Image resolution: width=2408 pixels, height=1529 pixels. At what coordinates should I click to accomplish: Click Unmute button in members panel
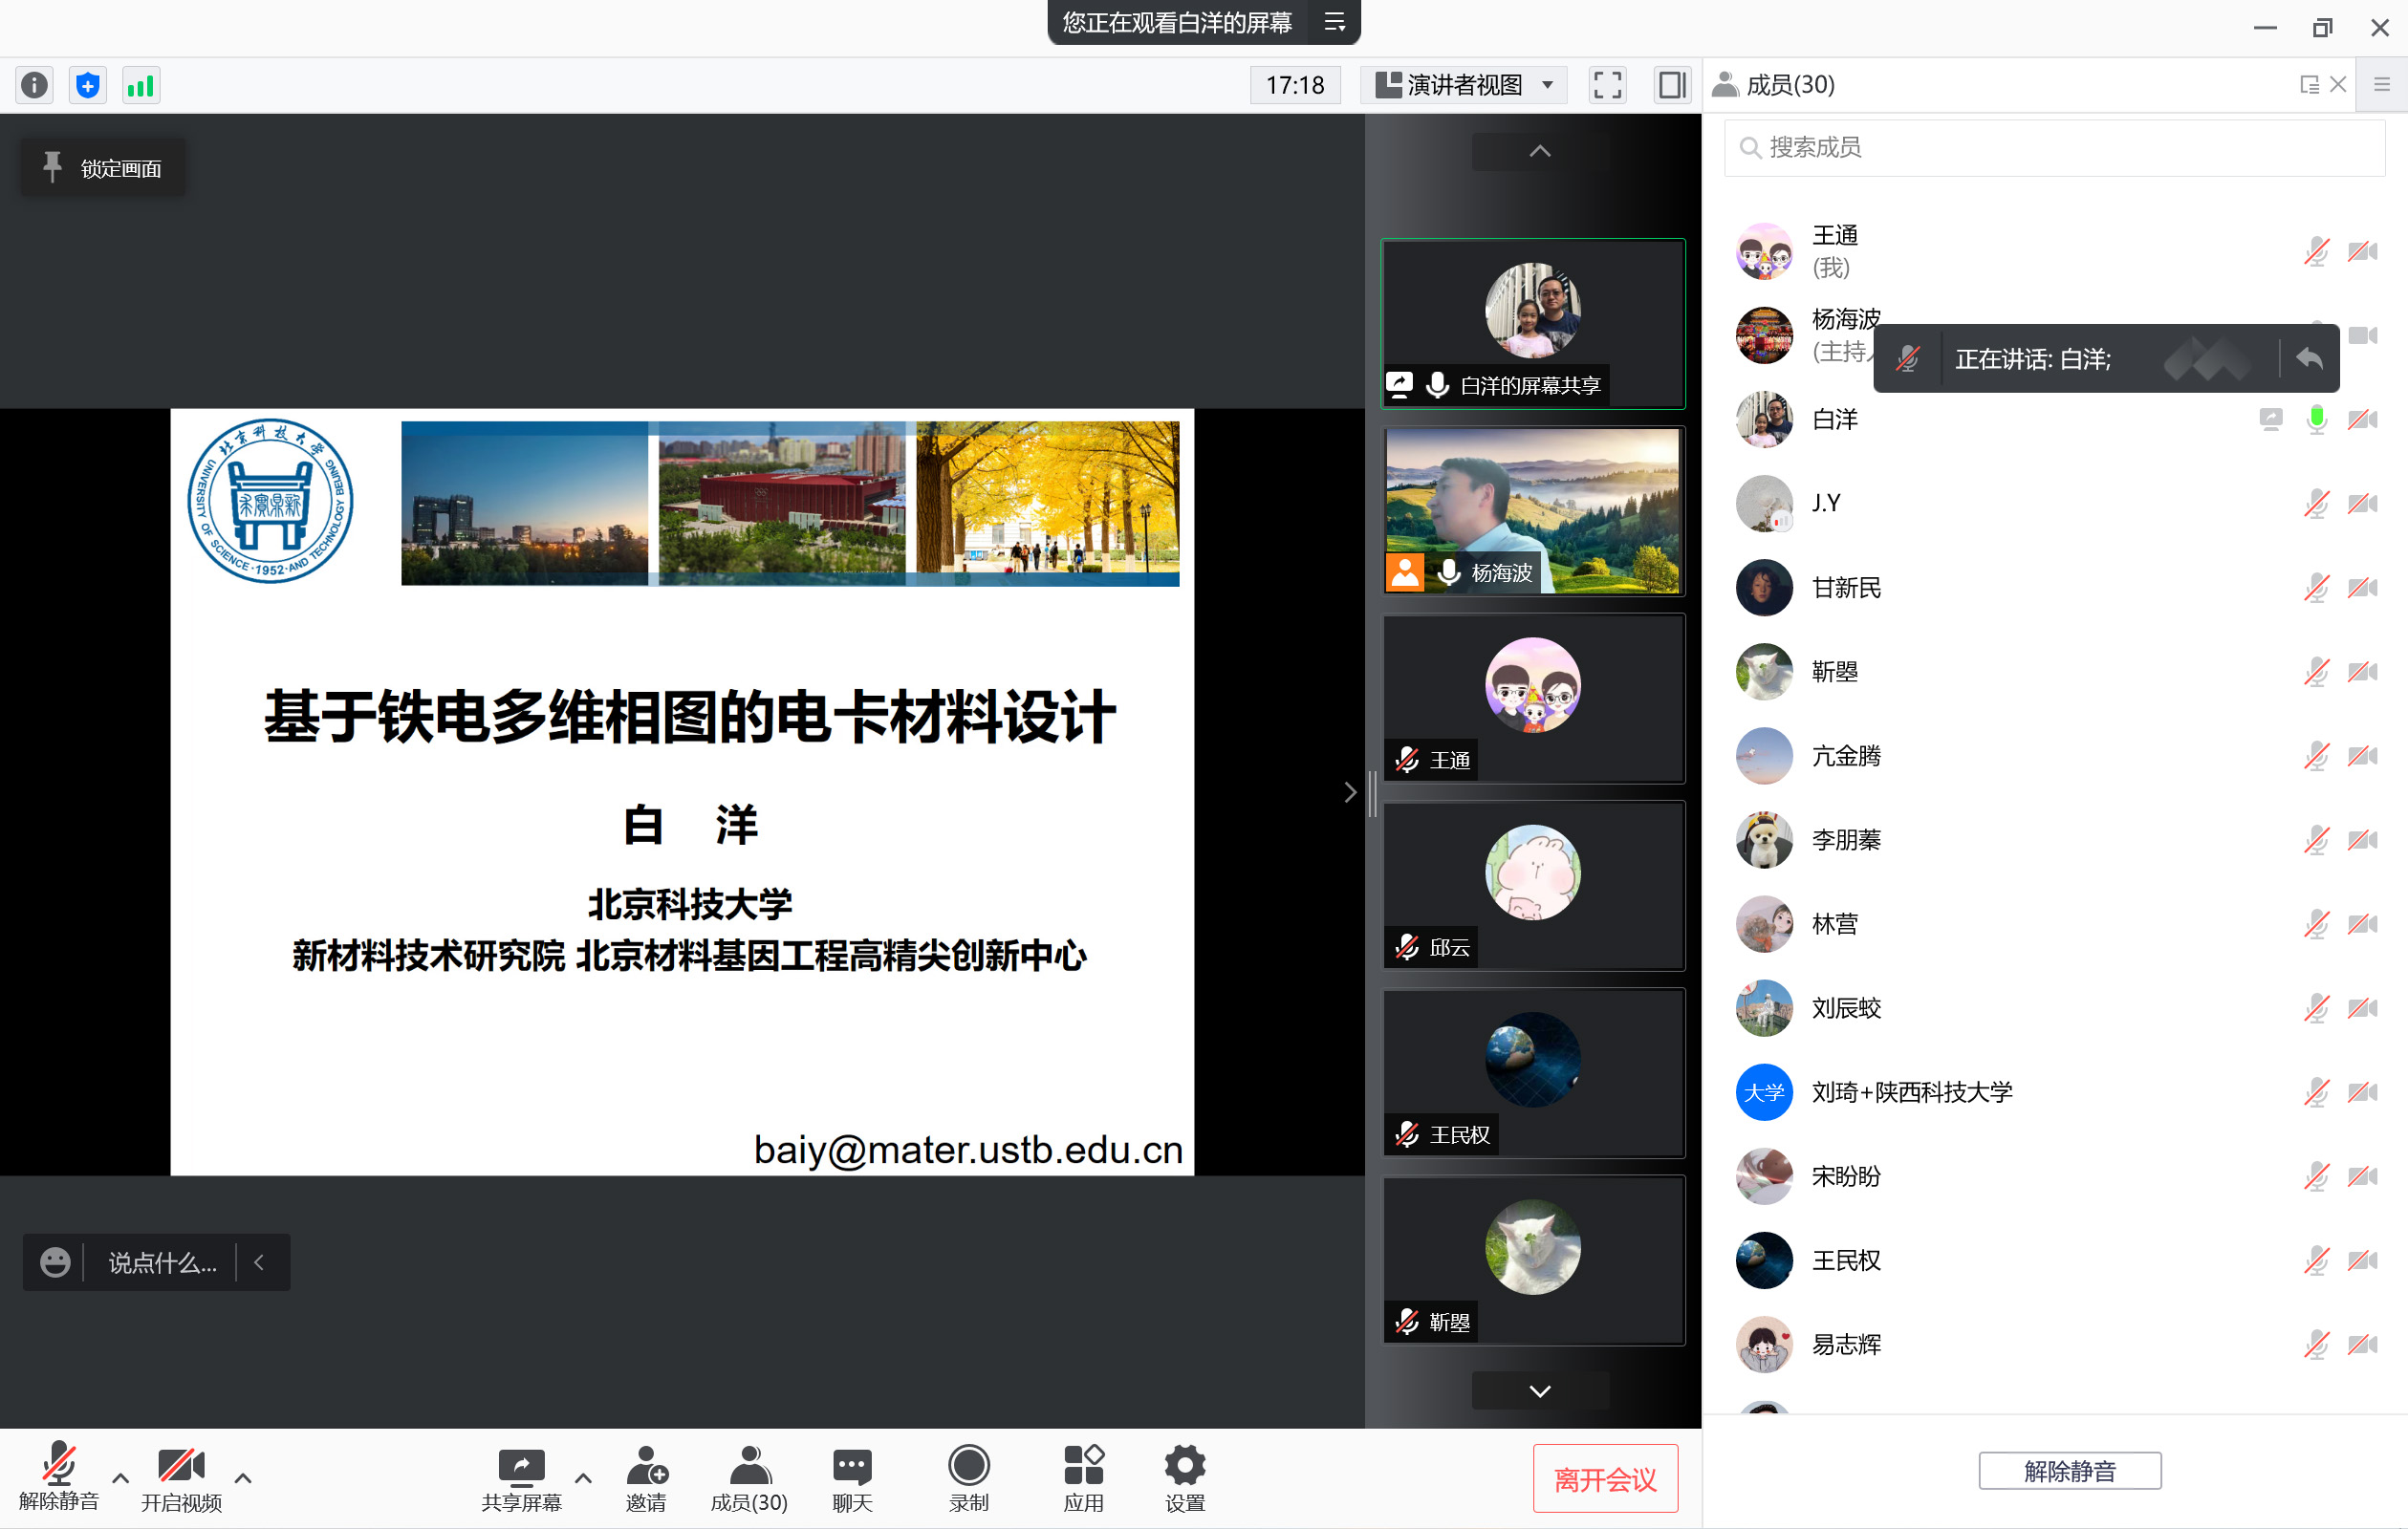(x=2069, y=1470)
